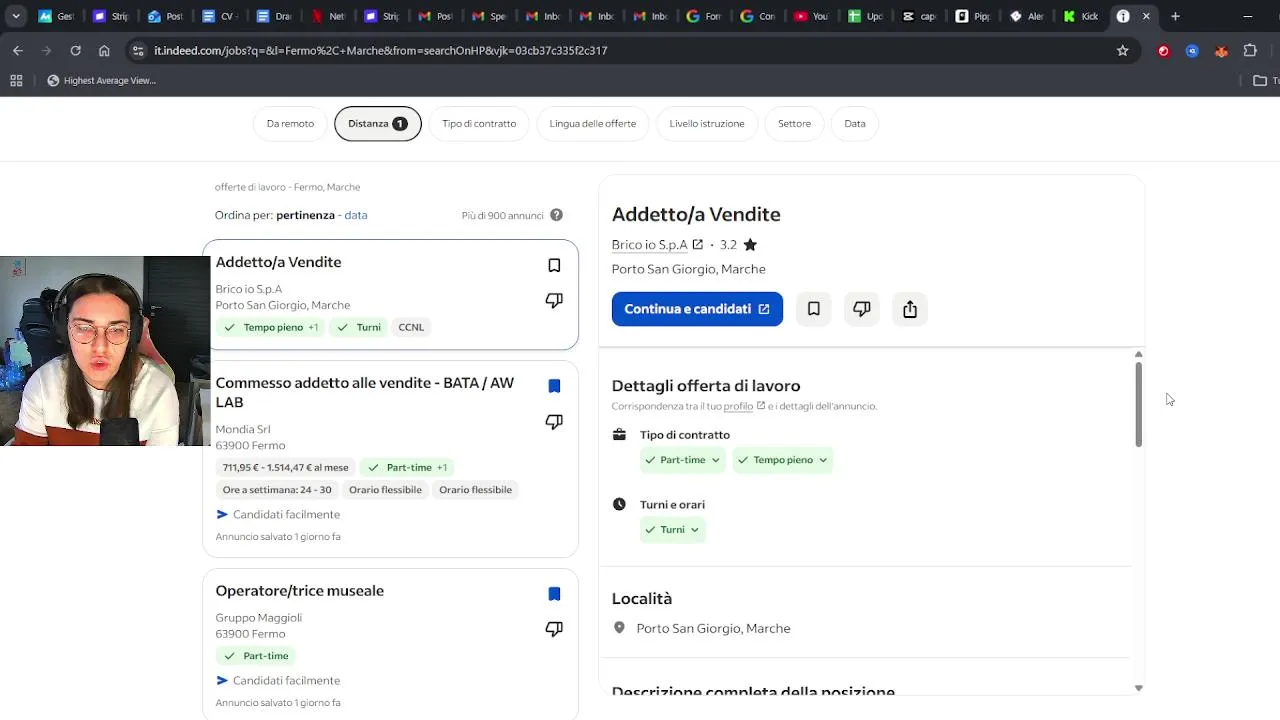Image resolution: width=1280 pixels, height=720 pixels.
Task: Switch to the Pipp tab
Action: [973, 16]
